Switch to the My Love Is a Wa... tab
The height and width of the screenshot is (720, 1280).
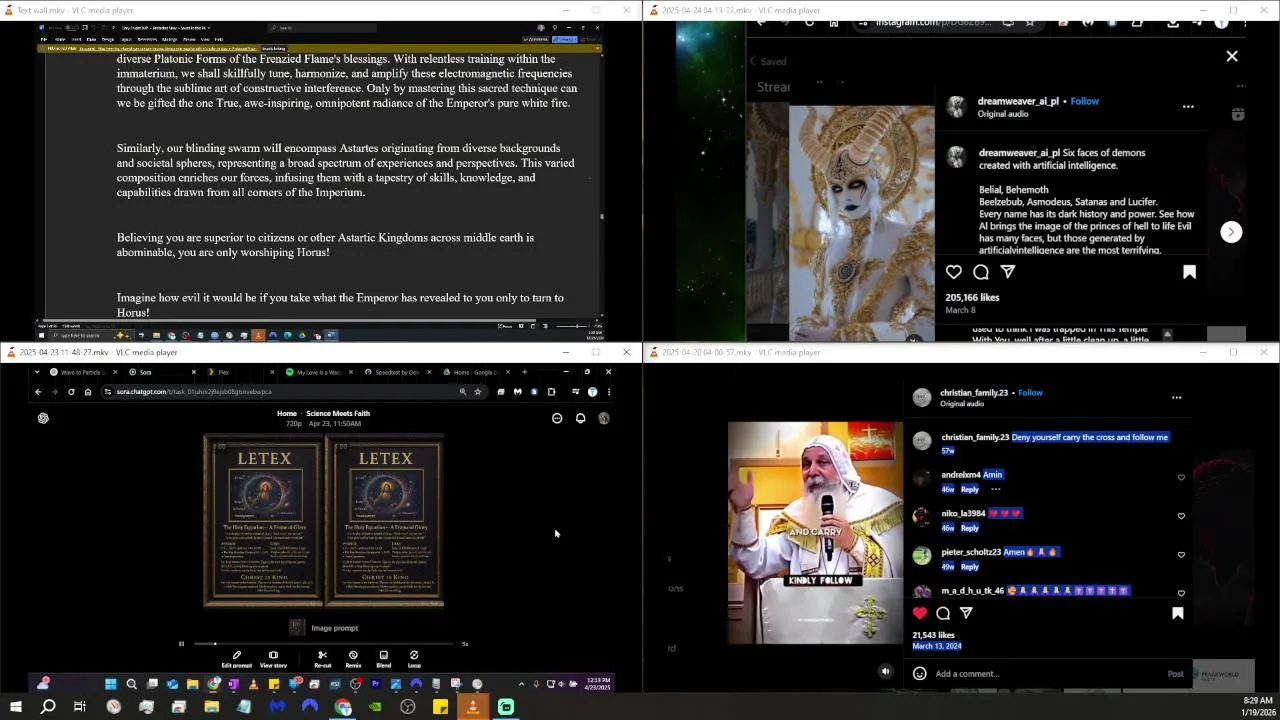tap(318, 372)
